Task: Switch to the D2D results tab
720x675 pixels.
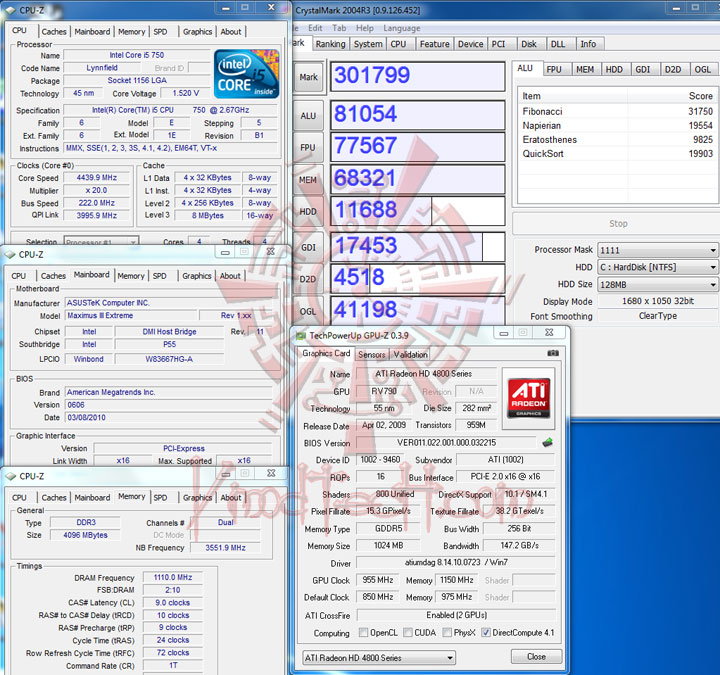Action: 673,69
